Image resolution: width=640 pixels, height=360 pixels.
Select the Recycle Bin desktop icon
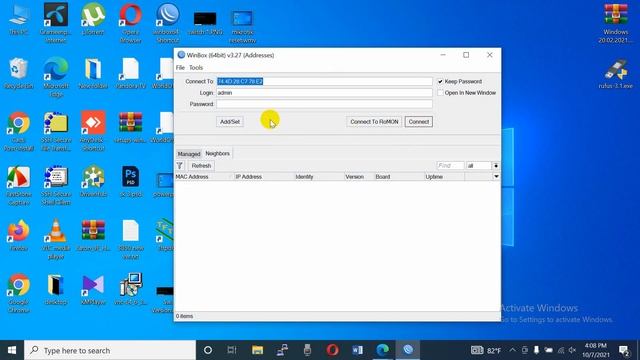(18, 73)
